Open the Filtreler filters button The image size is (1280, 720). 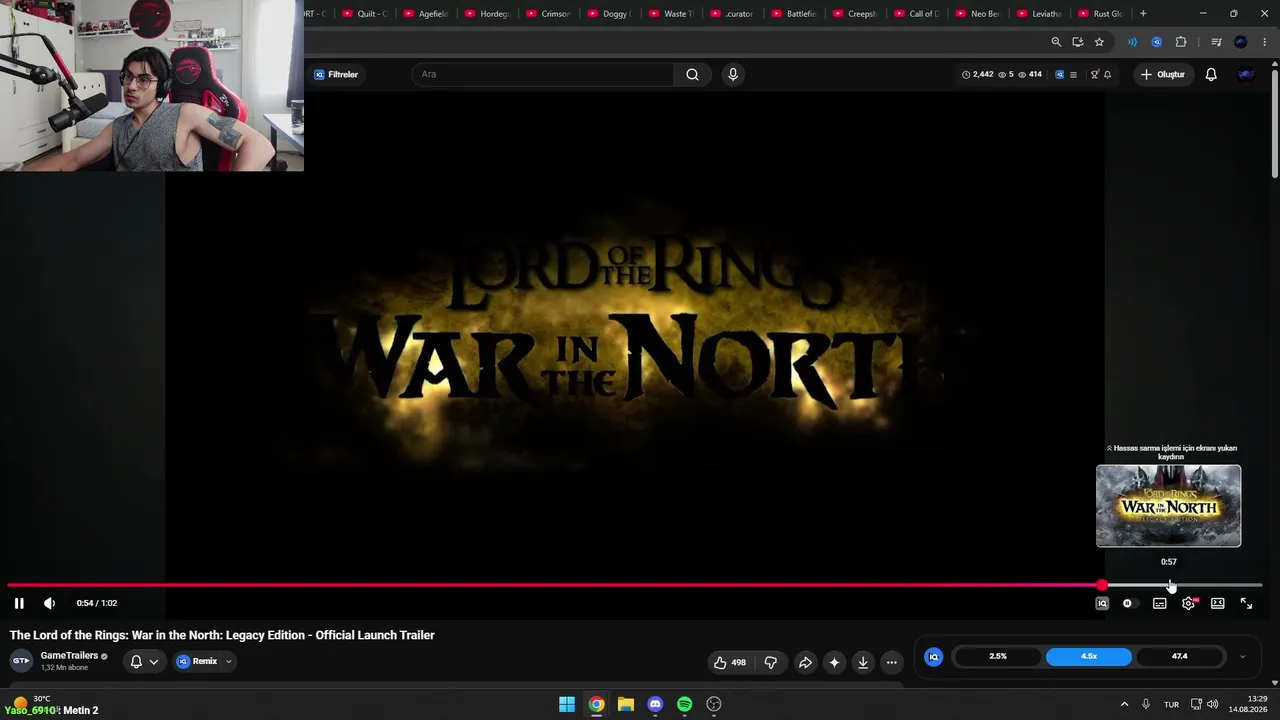(336, 74)
